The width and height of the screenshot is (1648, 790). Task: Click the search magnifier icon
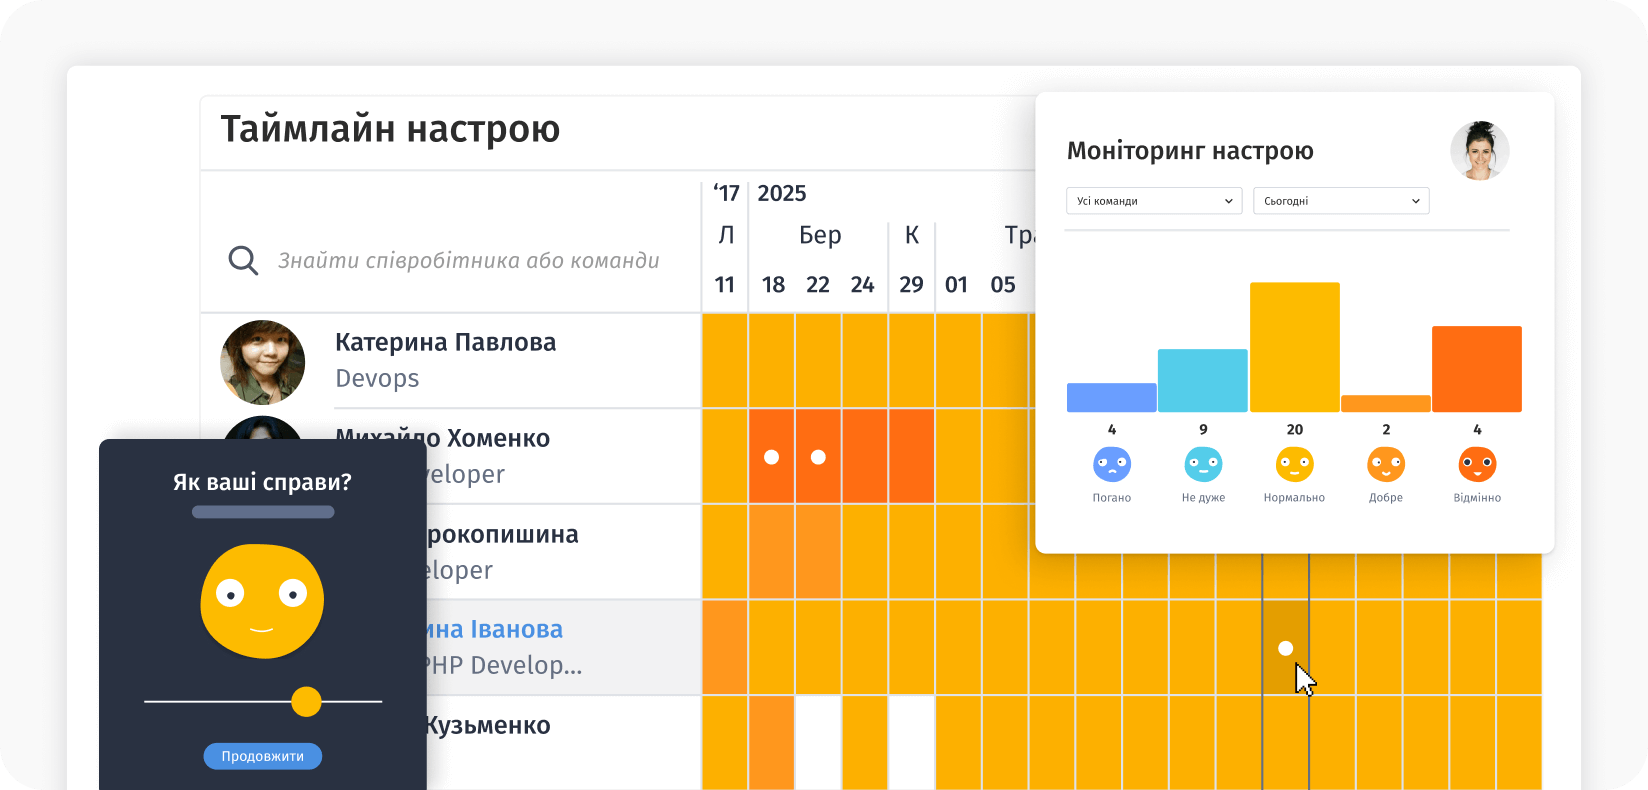tap(243, 261)
